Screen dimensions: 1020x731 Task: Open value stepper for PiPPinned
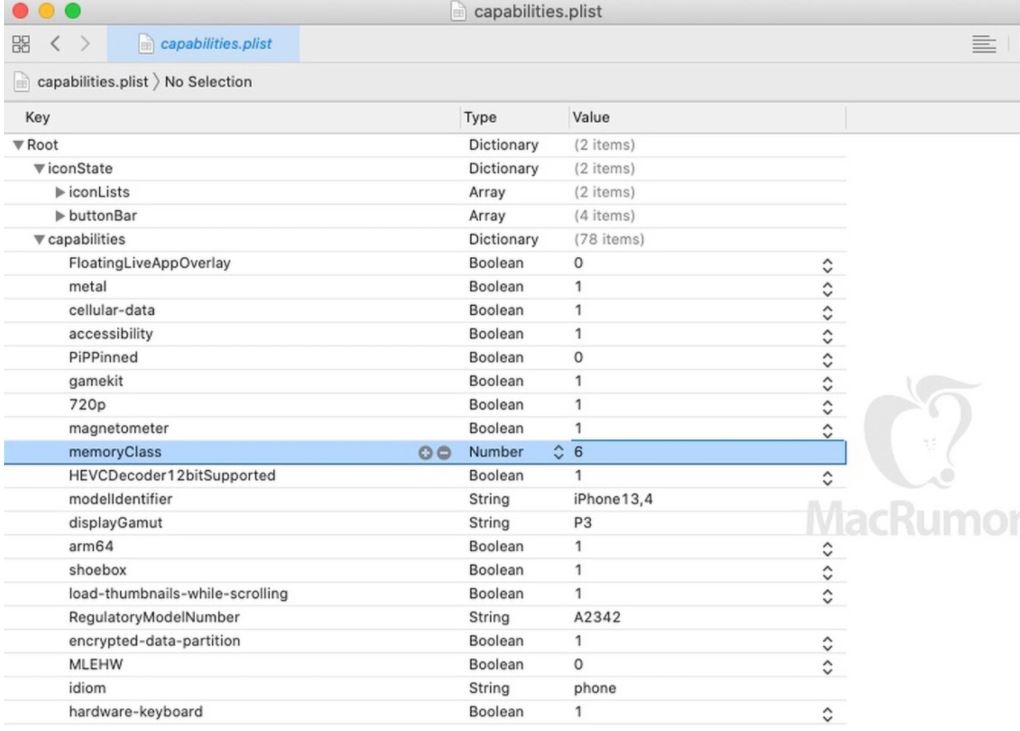coord(827,360)
